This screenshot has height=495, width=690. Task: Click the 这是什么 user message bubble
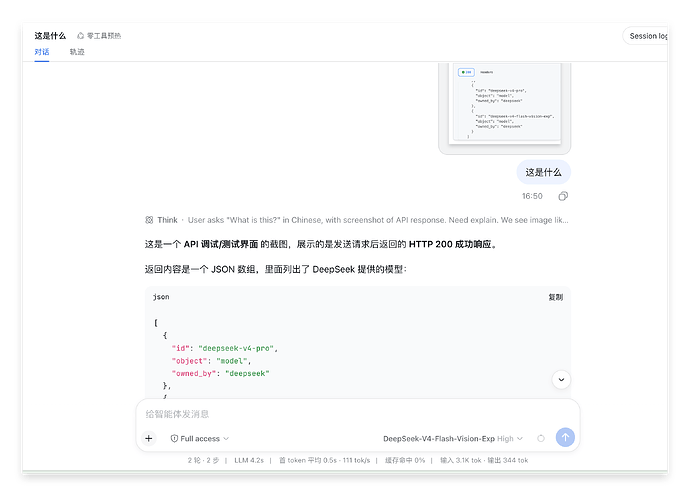point(543,172)
